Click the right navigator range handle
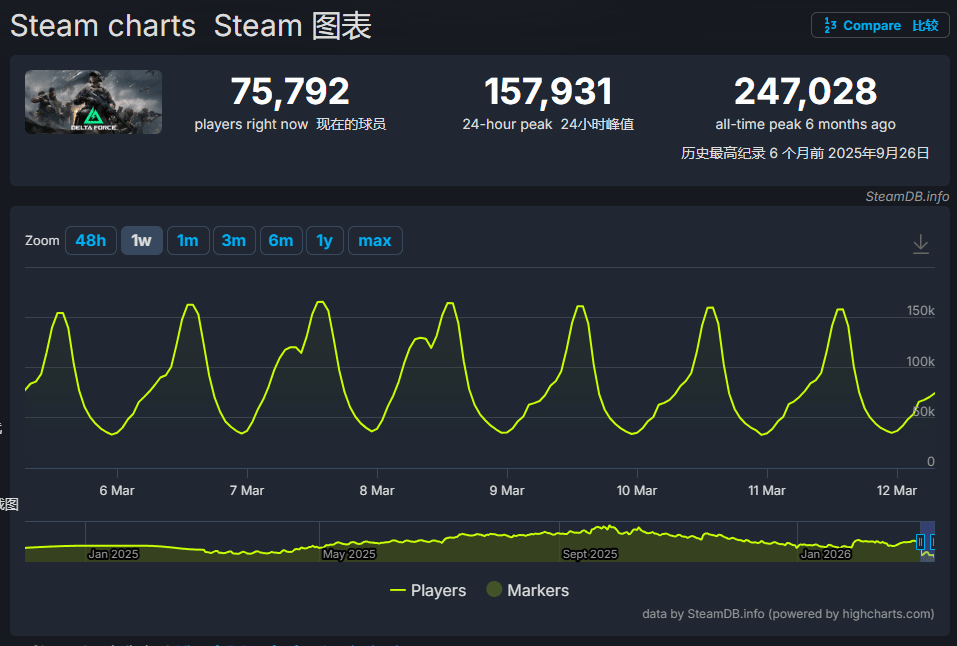This screenshot has height=646, width=957. (x=932, y=541)
